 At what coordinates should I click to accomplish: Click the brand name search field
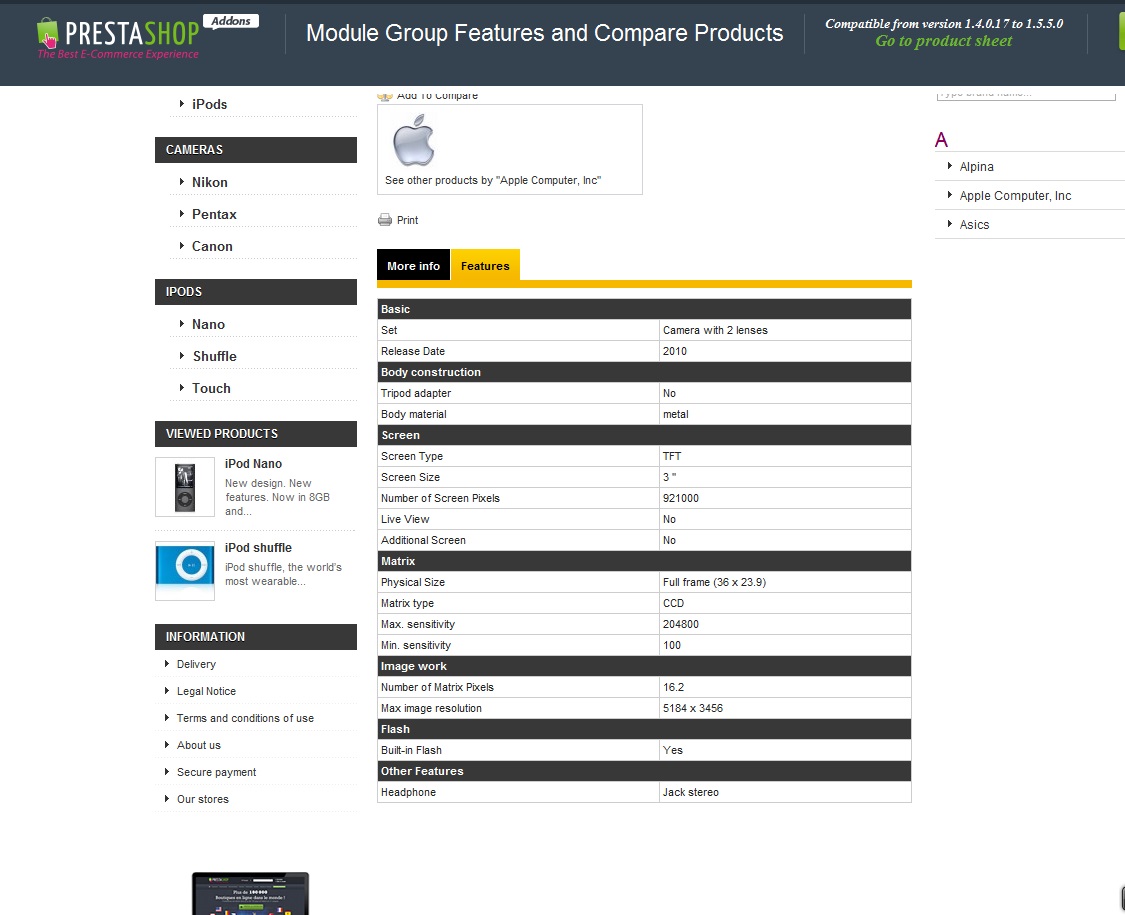pos(1025,93)
